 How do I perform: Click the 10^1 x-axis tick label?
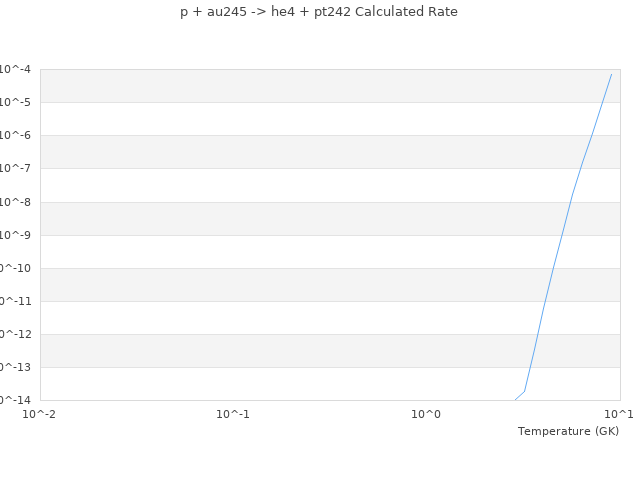(619, 414)
